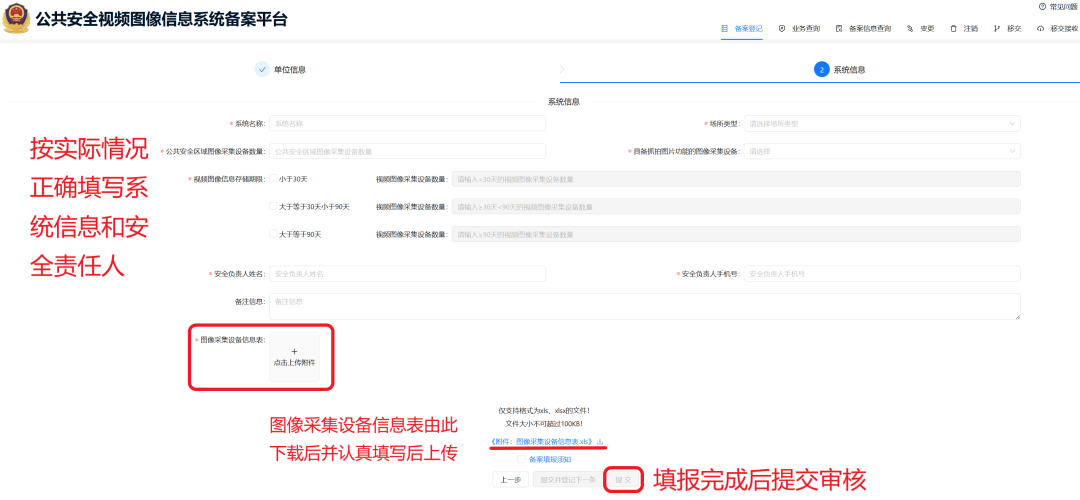The width and height of the screenshot is (1080, 500).
Task: Click the branch icon beside 移交
Action: (x=997, y=29)
